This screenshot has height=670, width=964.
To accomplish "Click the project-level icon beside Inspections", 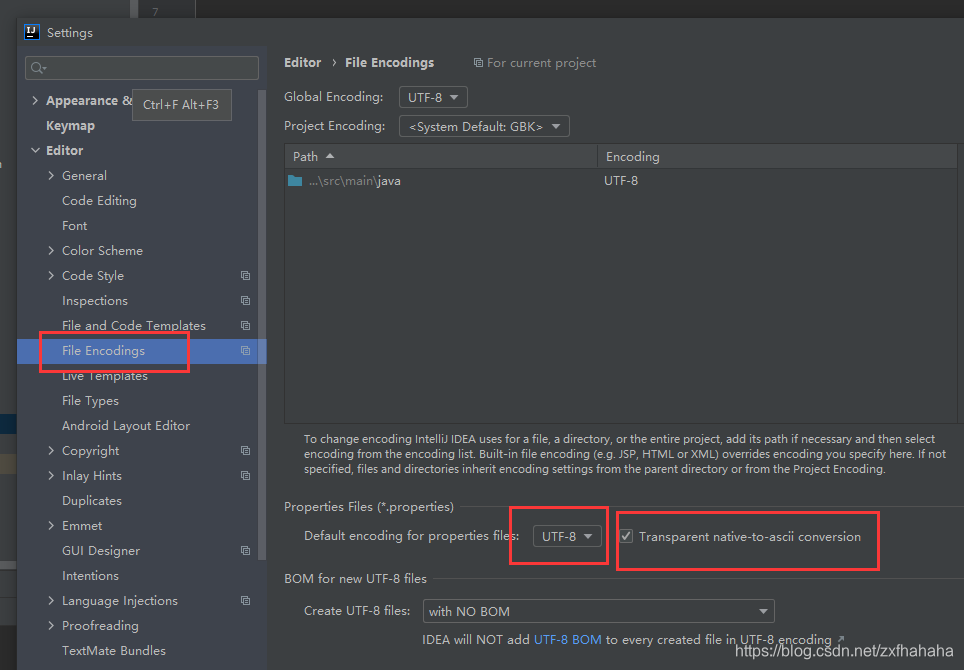I will [245, 301].
